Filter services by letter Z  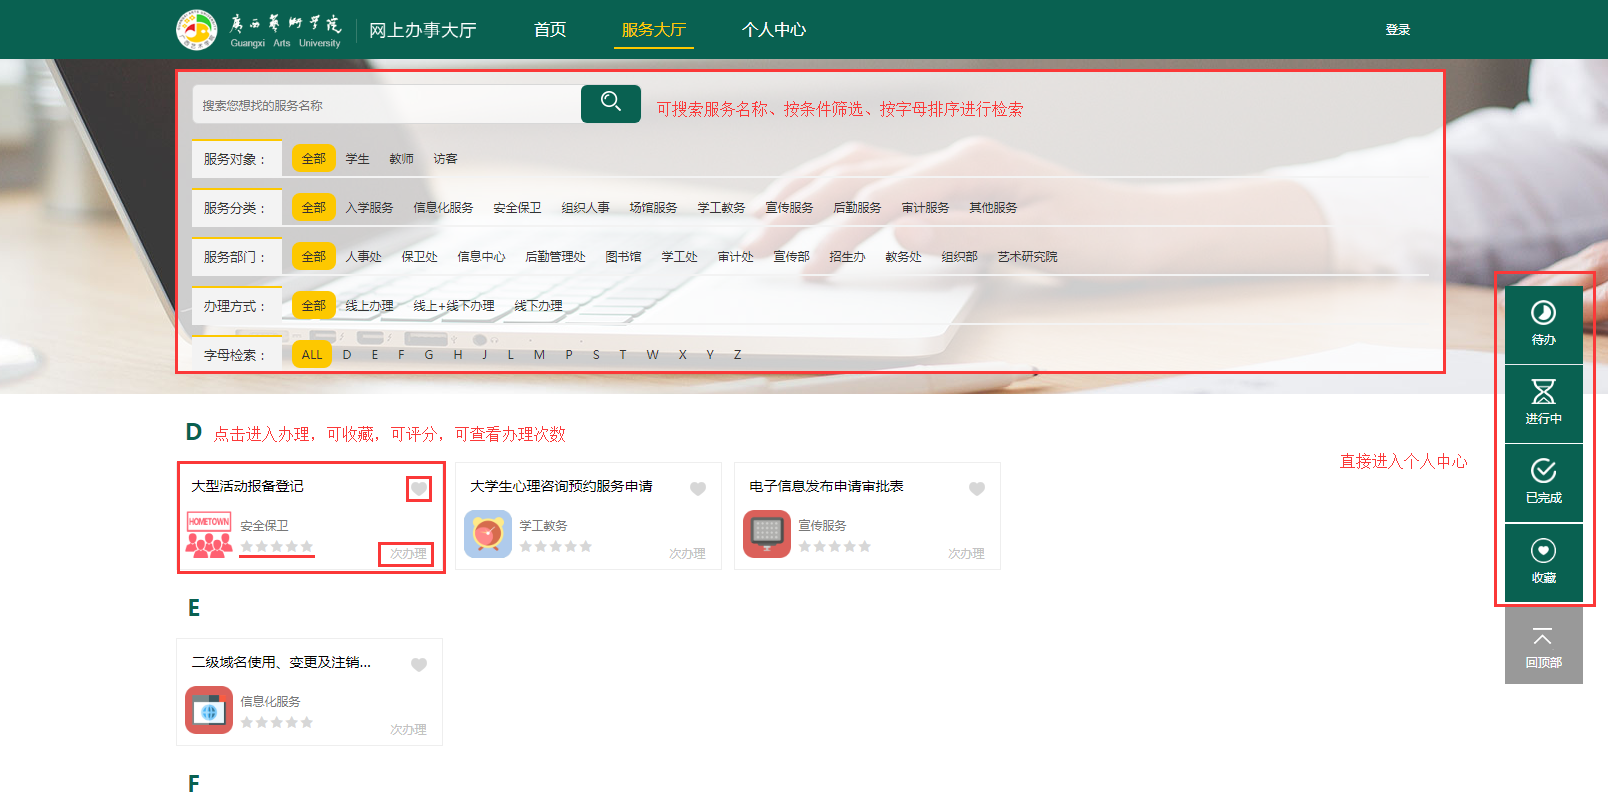point(738,354)
